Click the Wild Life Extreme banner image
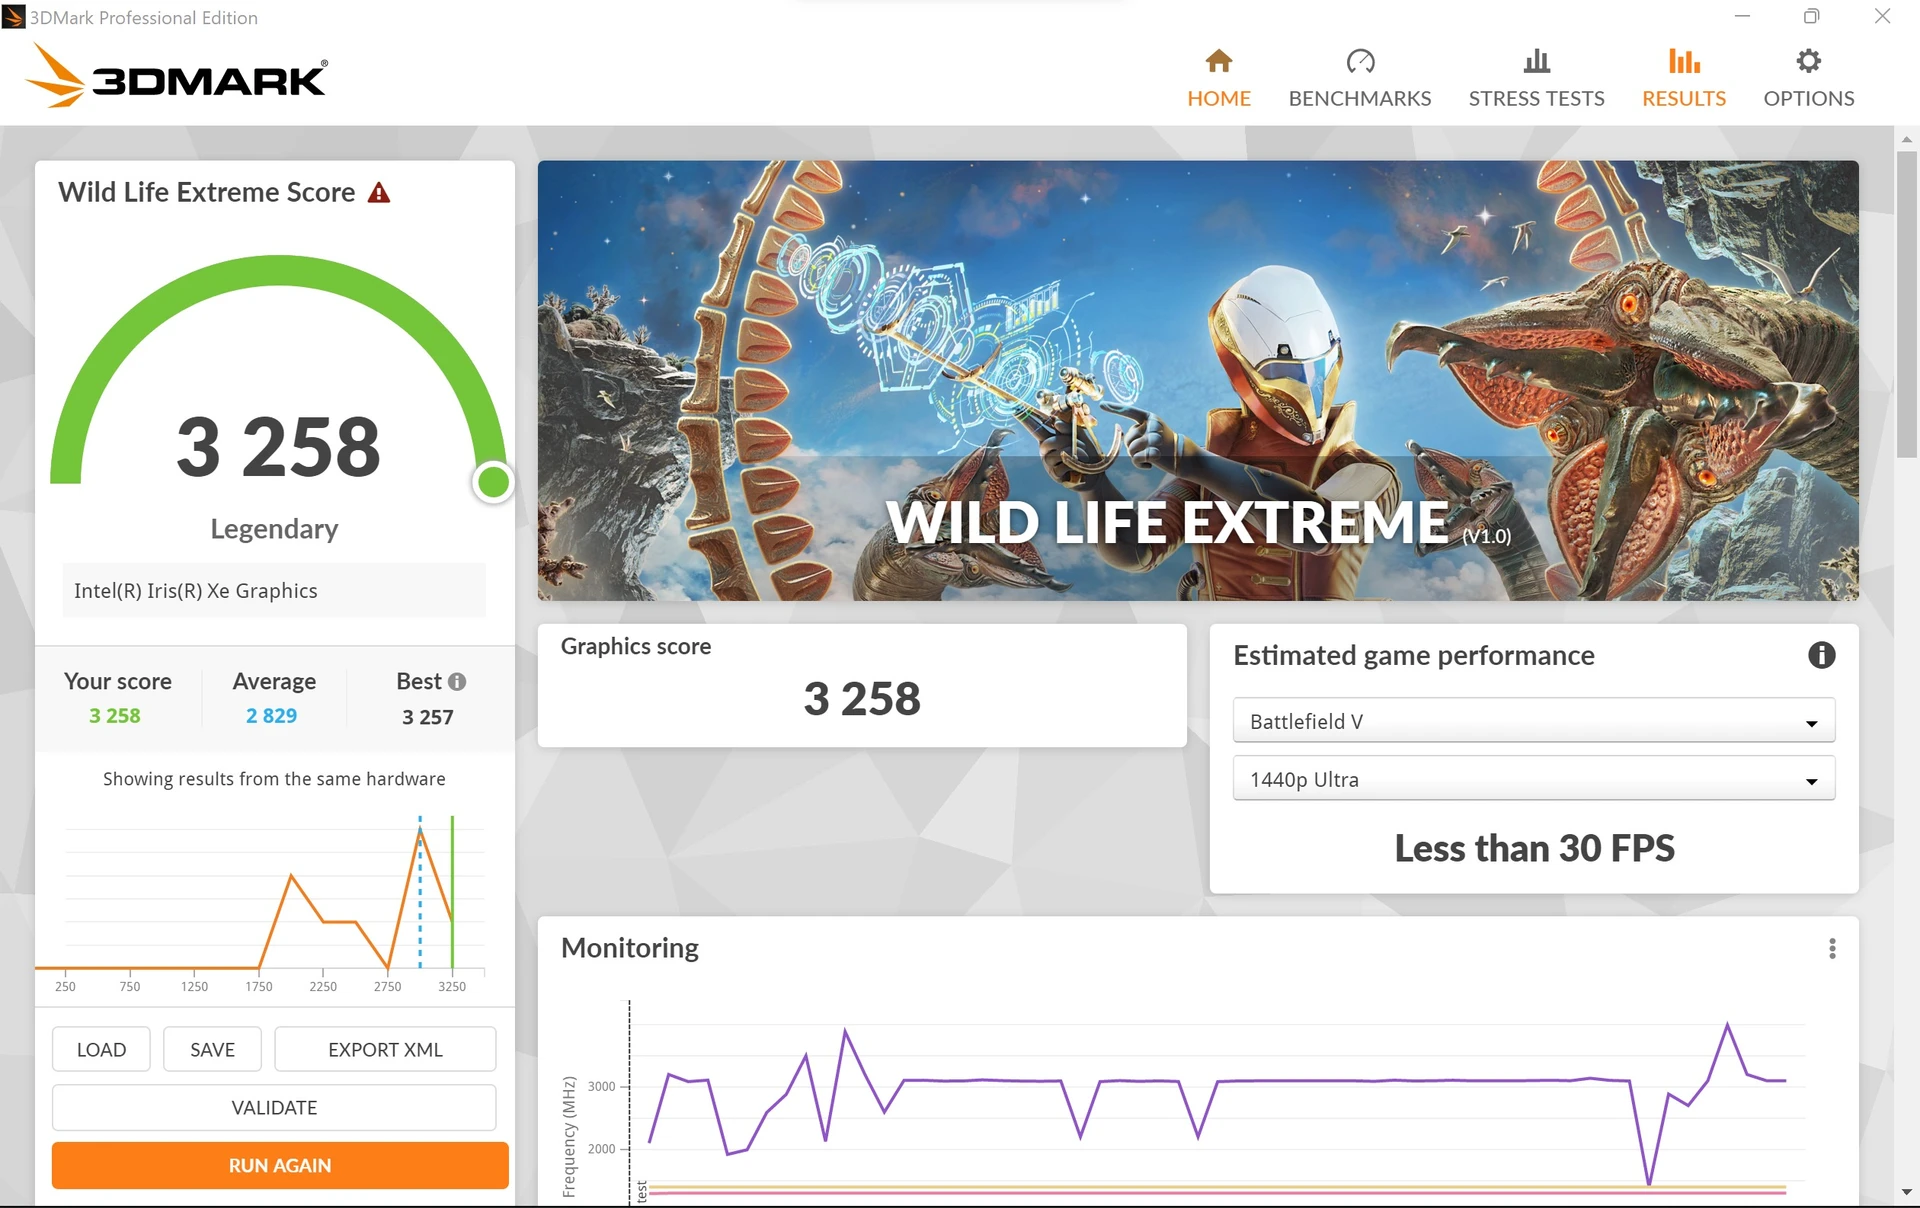The image size is (1920, 1208). [x=1198, y=381]
